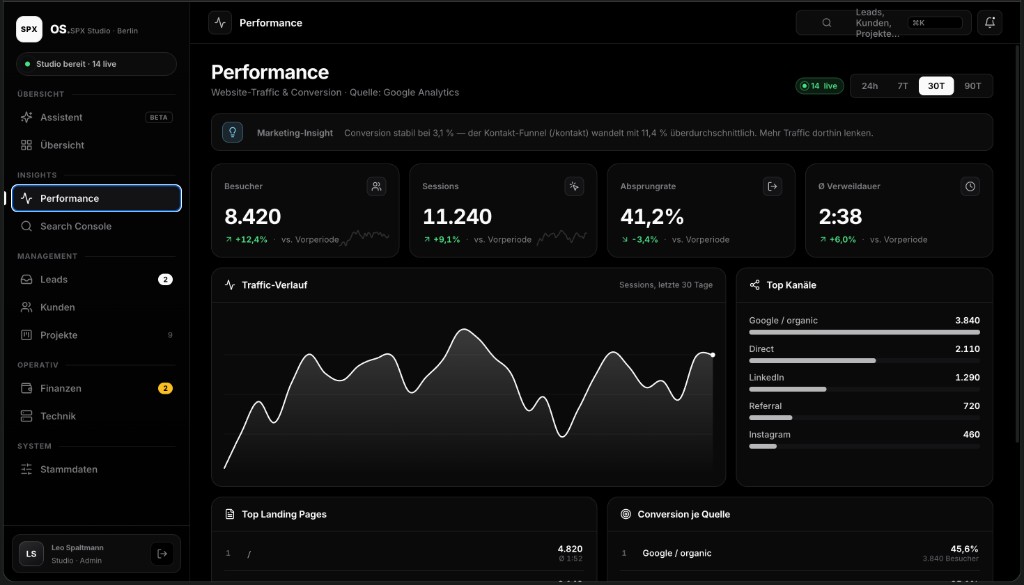Open Finanzen section
This screenshot has height=585, width=1024.
pyautogui.click(x=97, y=388)
